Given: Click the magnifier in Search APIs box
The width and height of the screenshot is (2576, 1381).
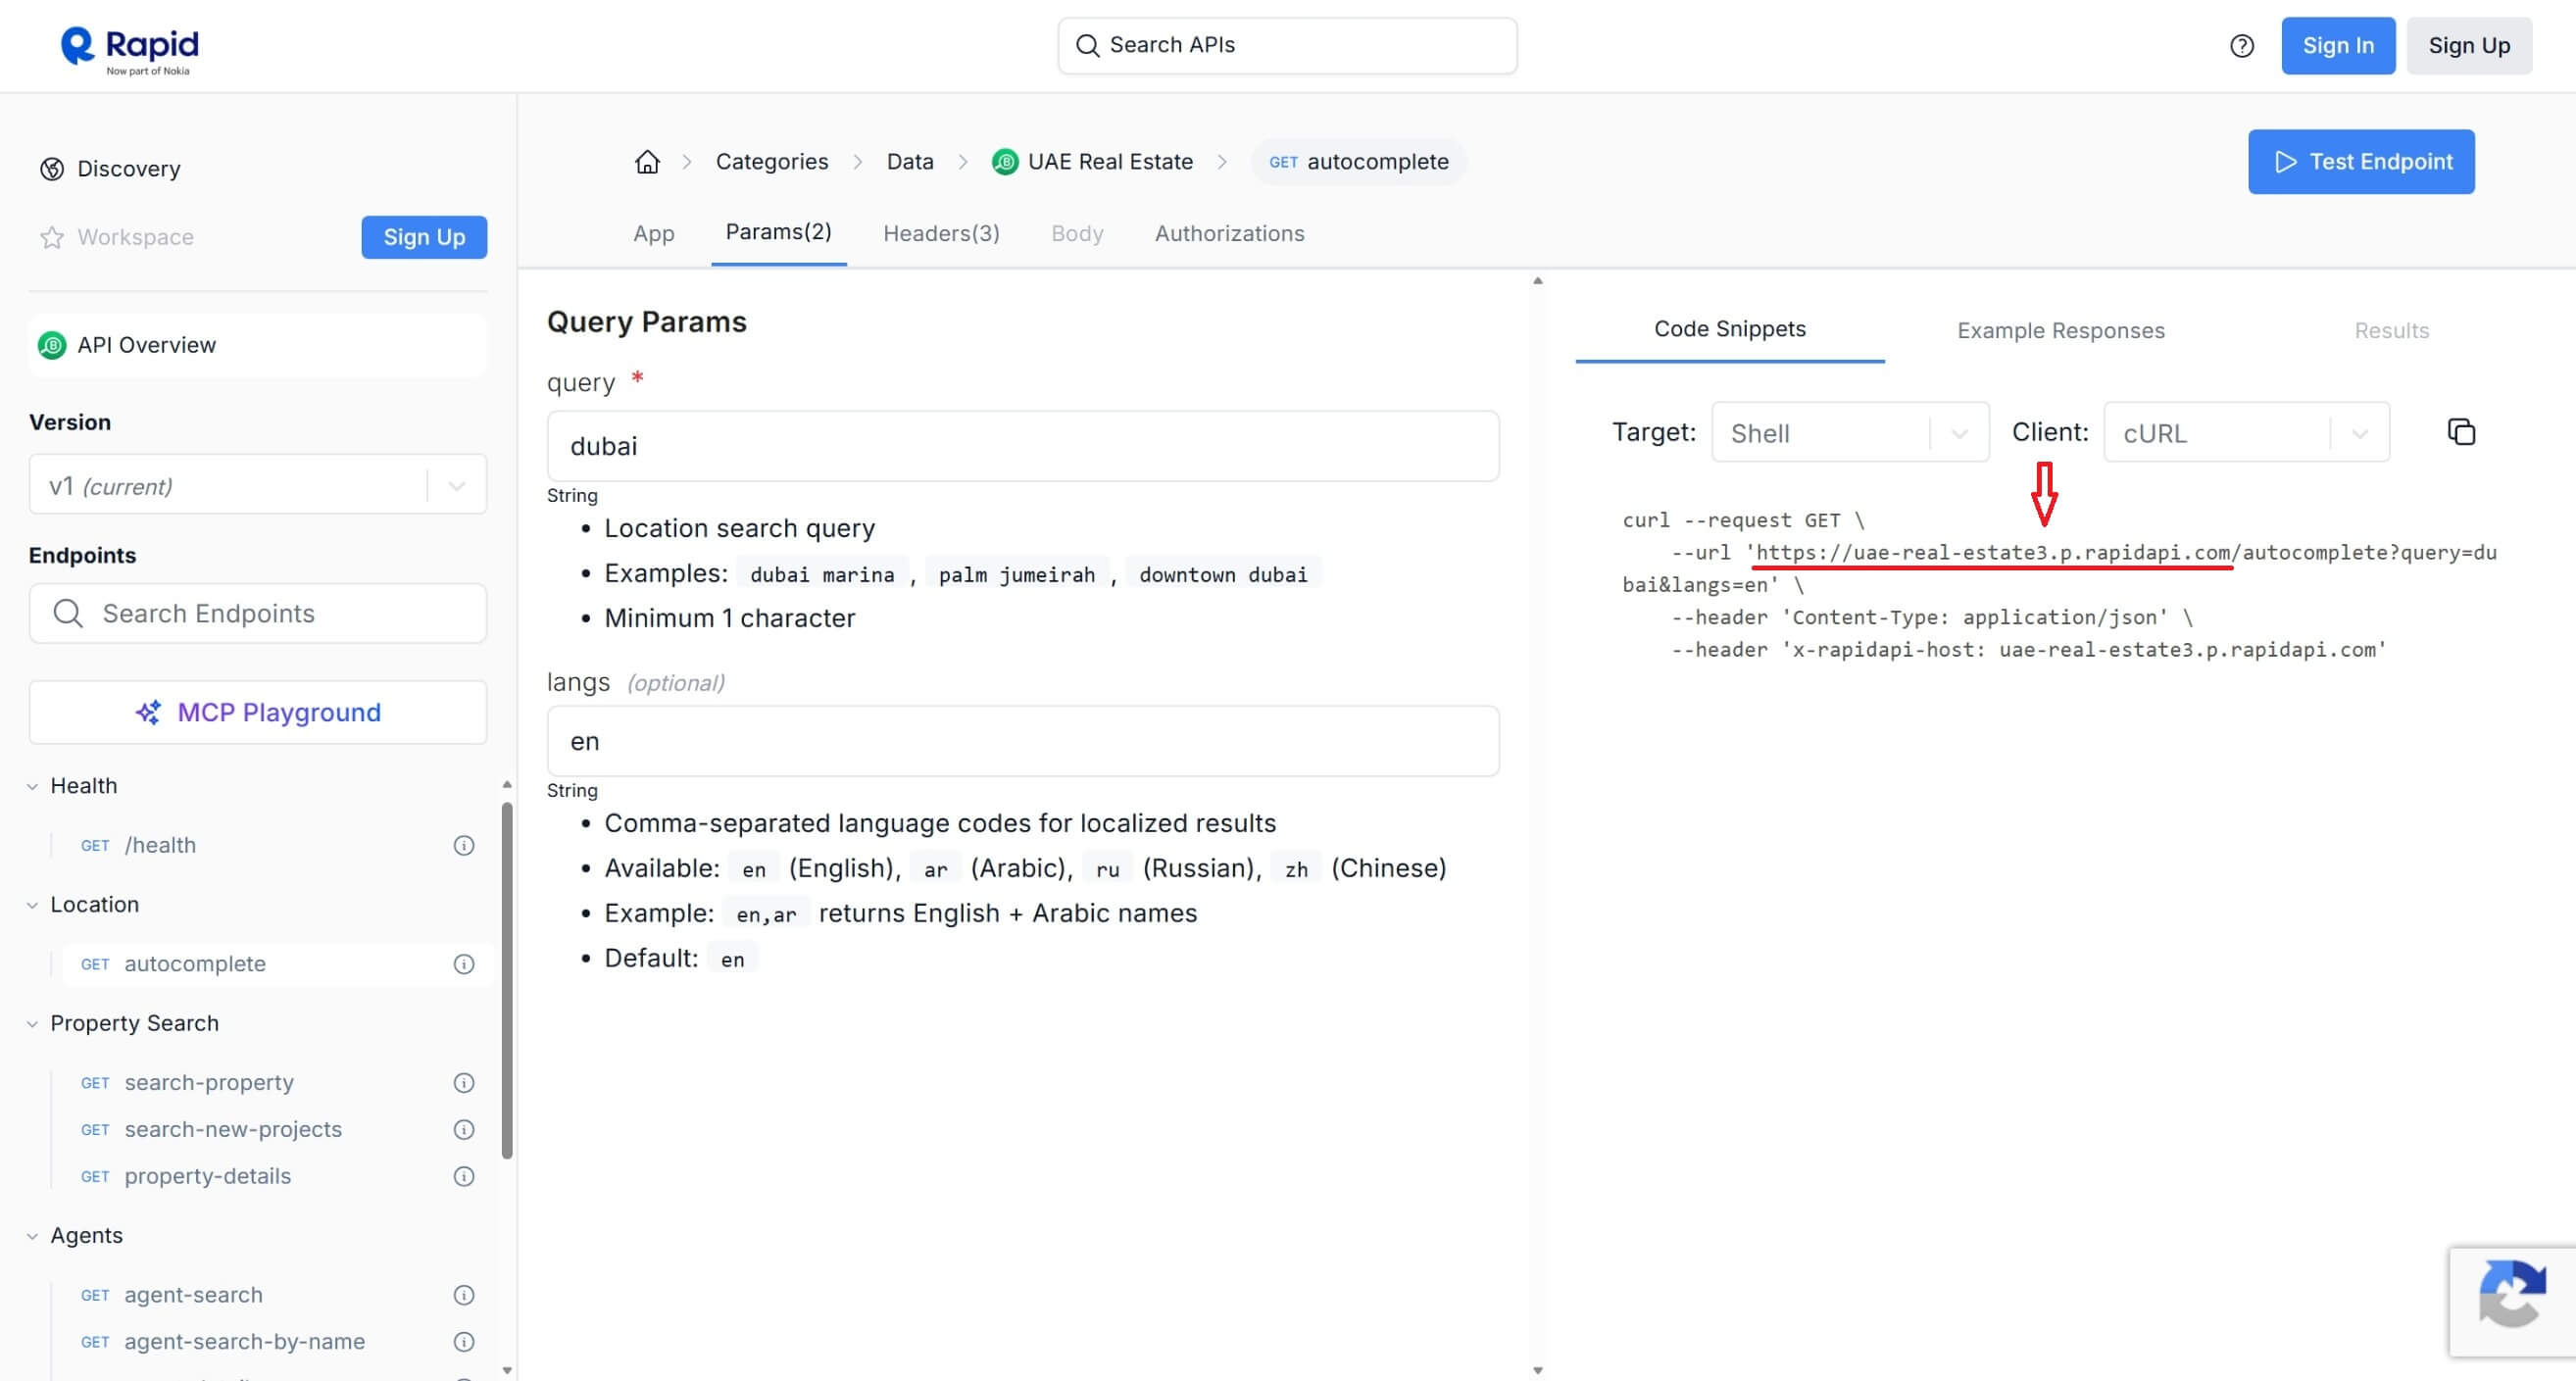Looking at the screenshot, I should [1087, 46].
